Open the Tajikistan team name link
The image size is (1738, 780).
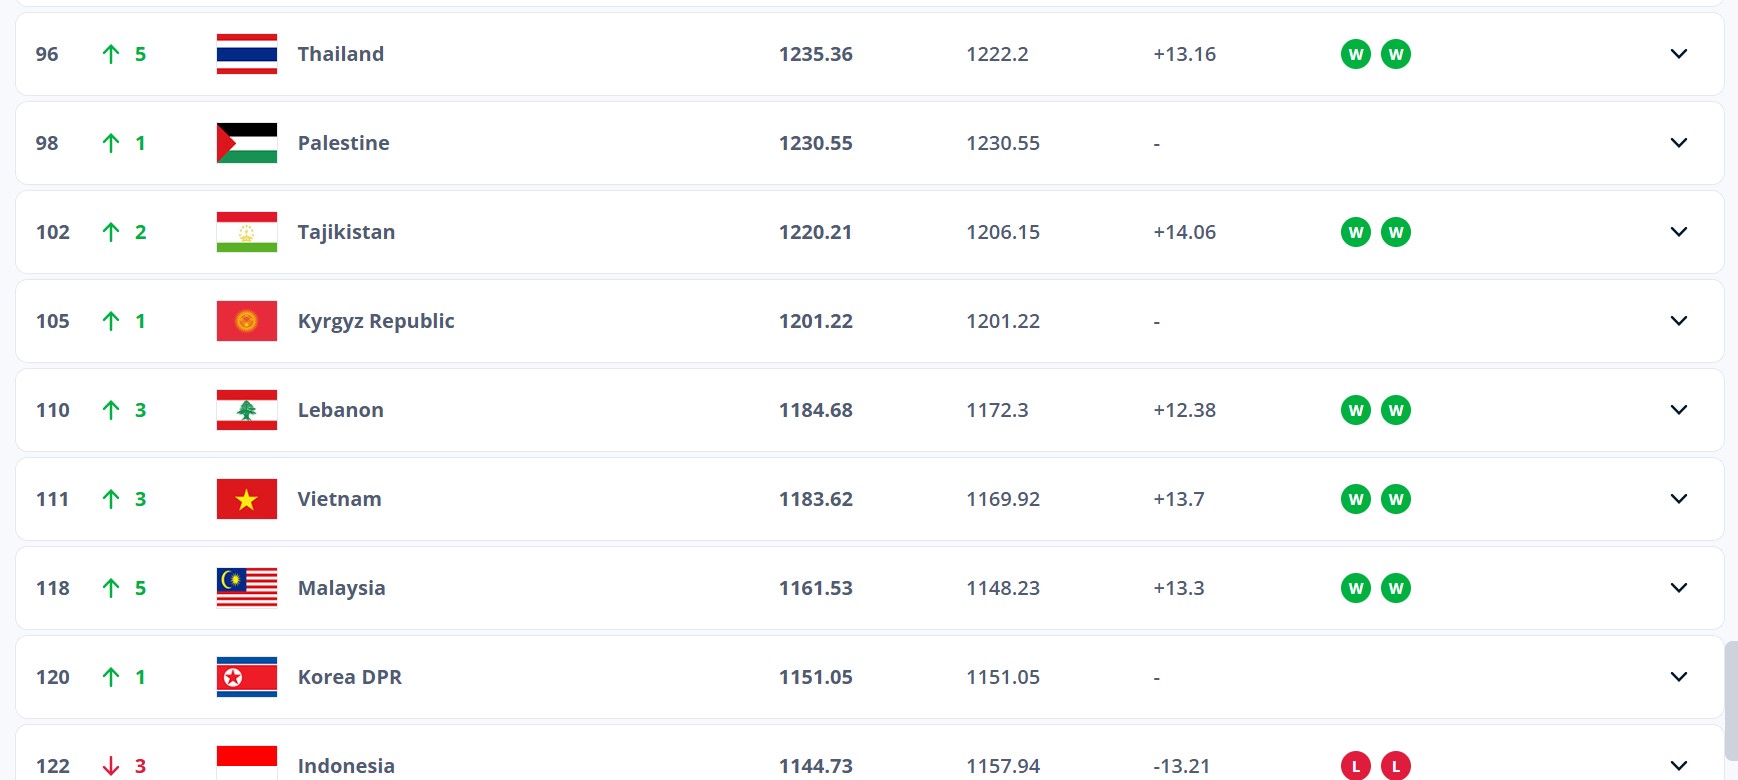point(346,232)
